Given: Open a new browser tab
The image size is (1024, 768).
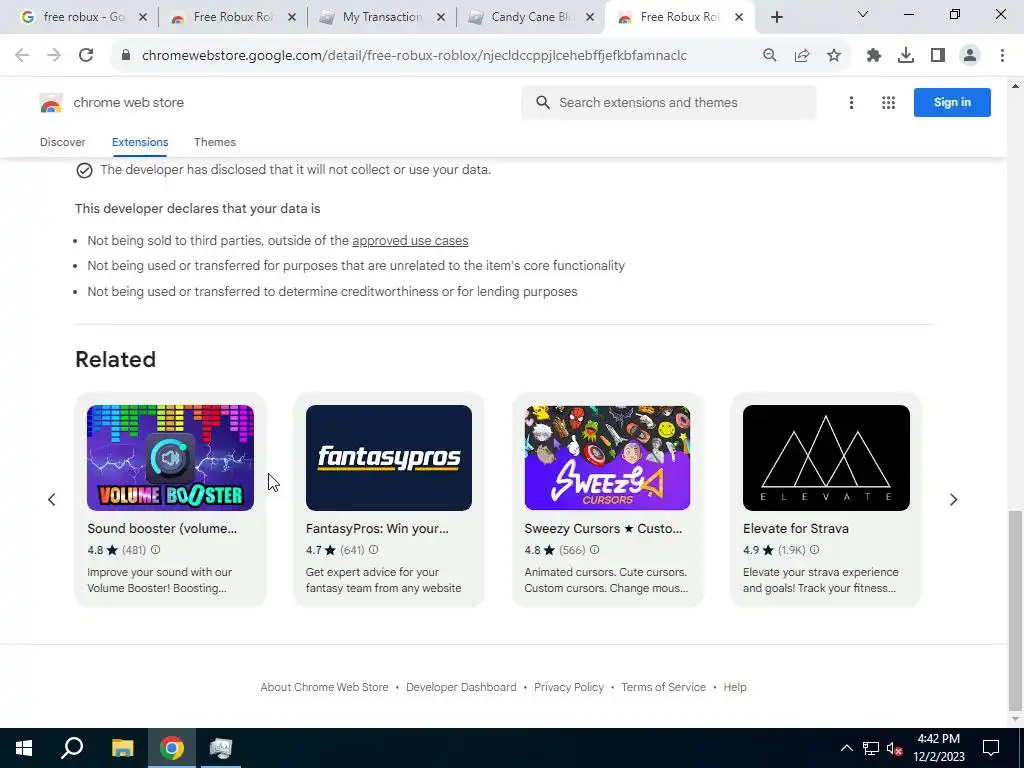Looking at the screenshot, I should point(776,18).
